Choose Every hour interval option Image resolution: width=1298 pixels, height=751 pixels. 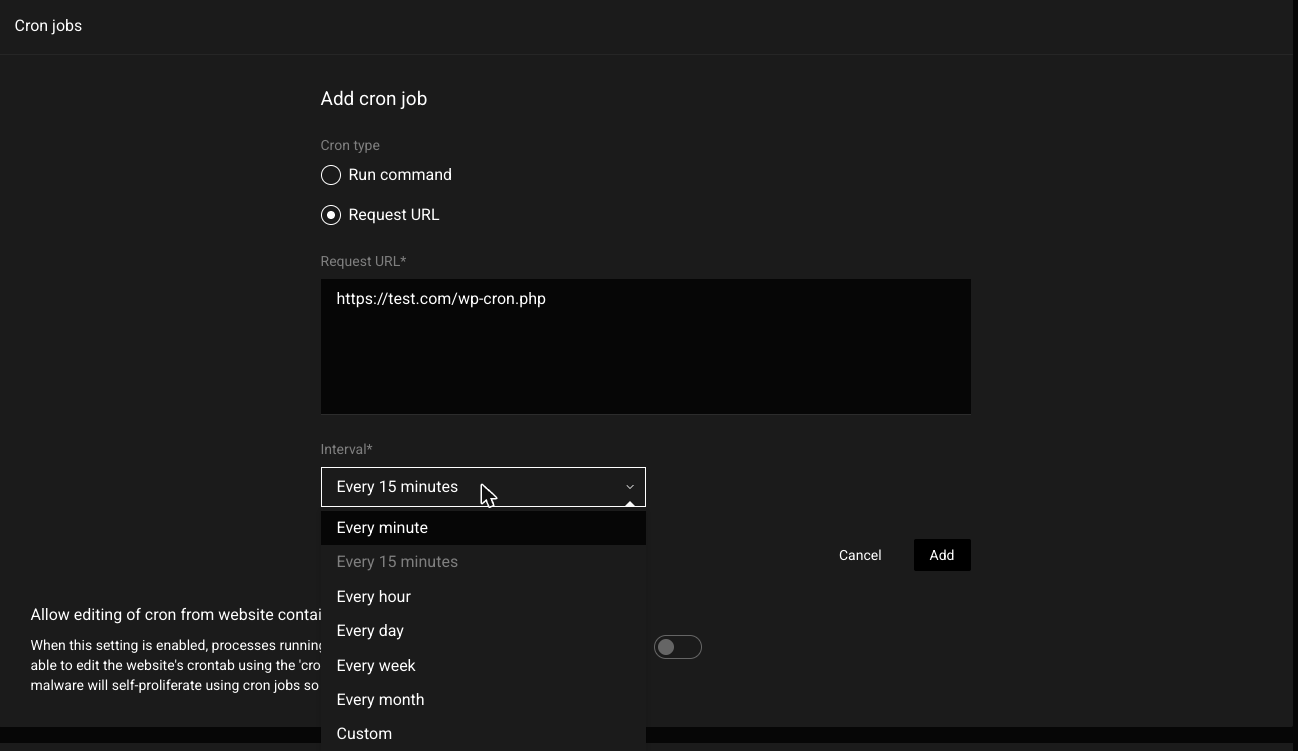pyautogui.click(x=483, y=597)
